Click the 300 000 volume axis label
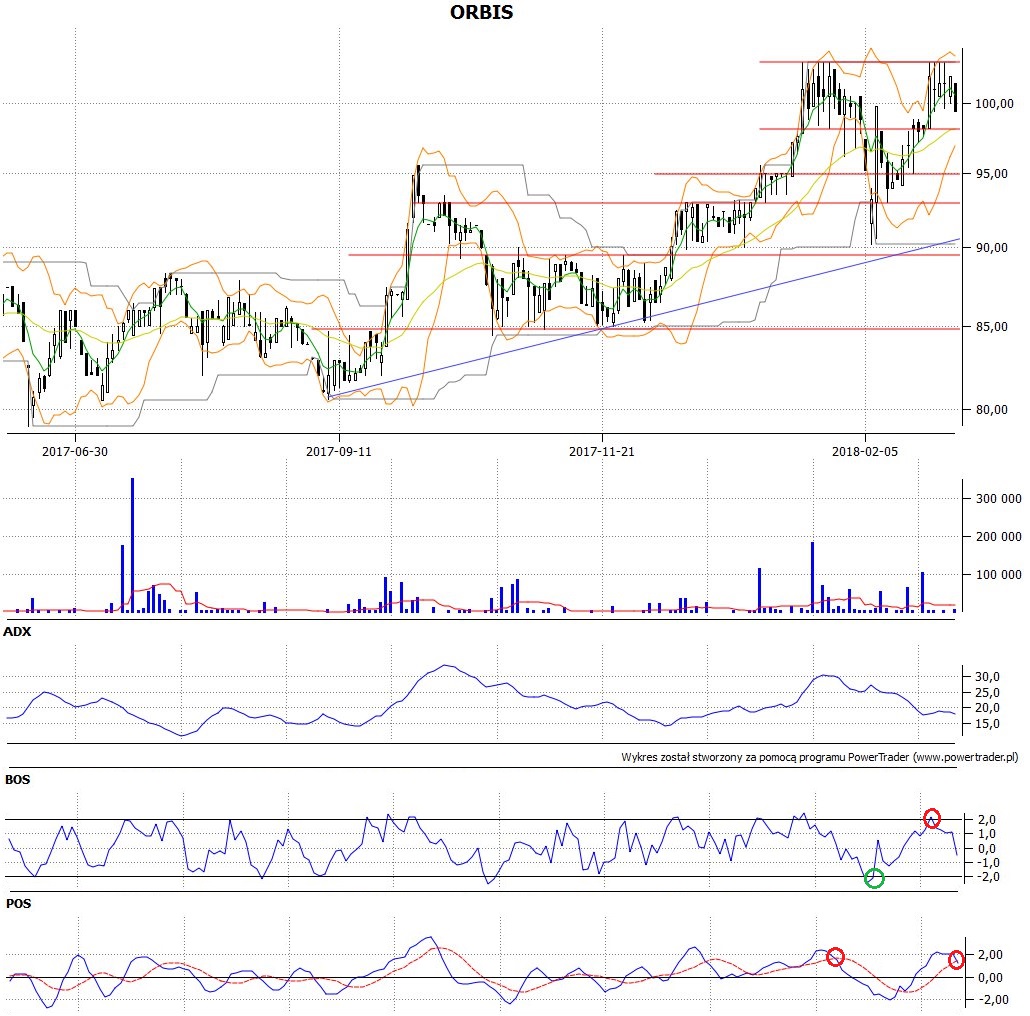The image size is (1030, 1016). [998, 498]
